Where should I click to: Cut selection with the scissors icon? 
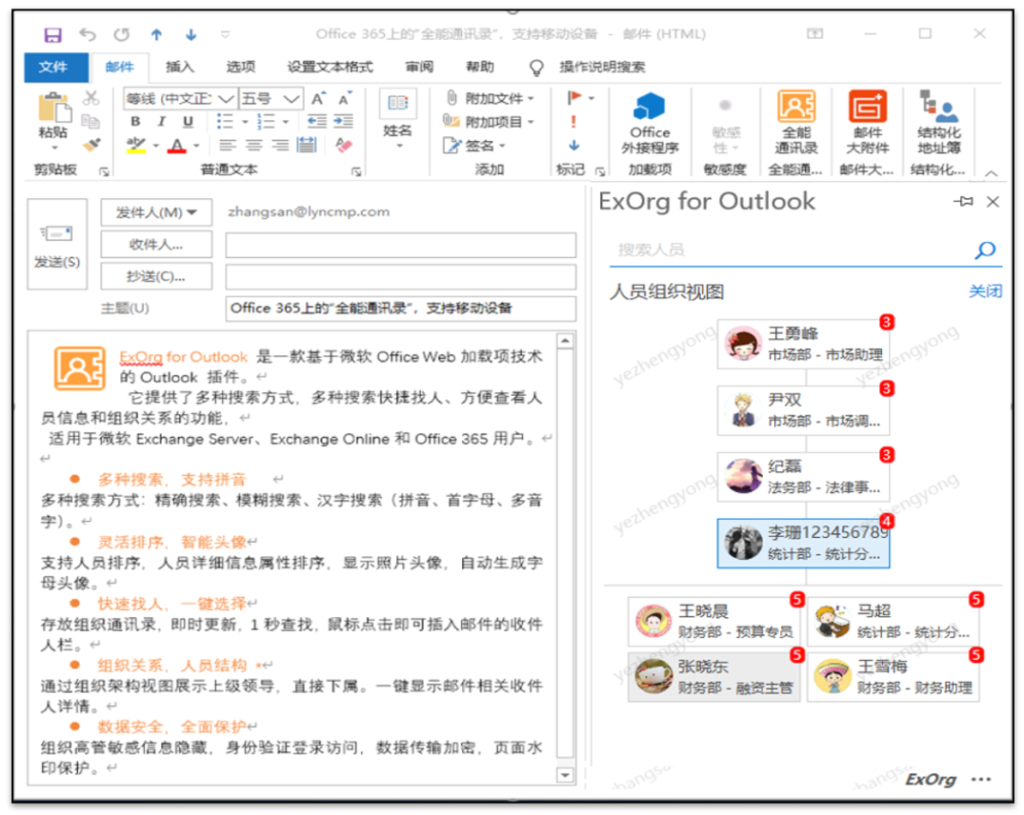point(91,98)
